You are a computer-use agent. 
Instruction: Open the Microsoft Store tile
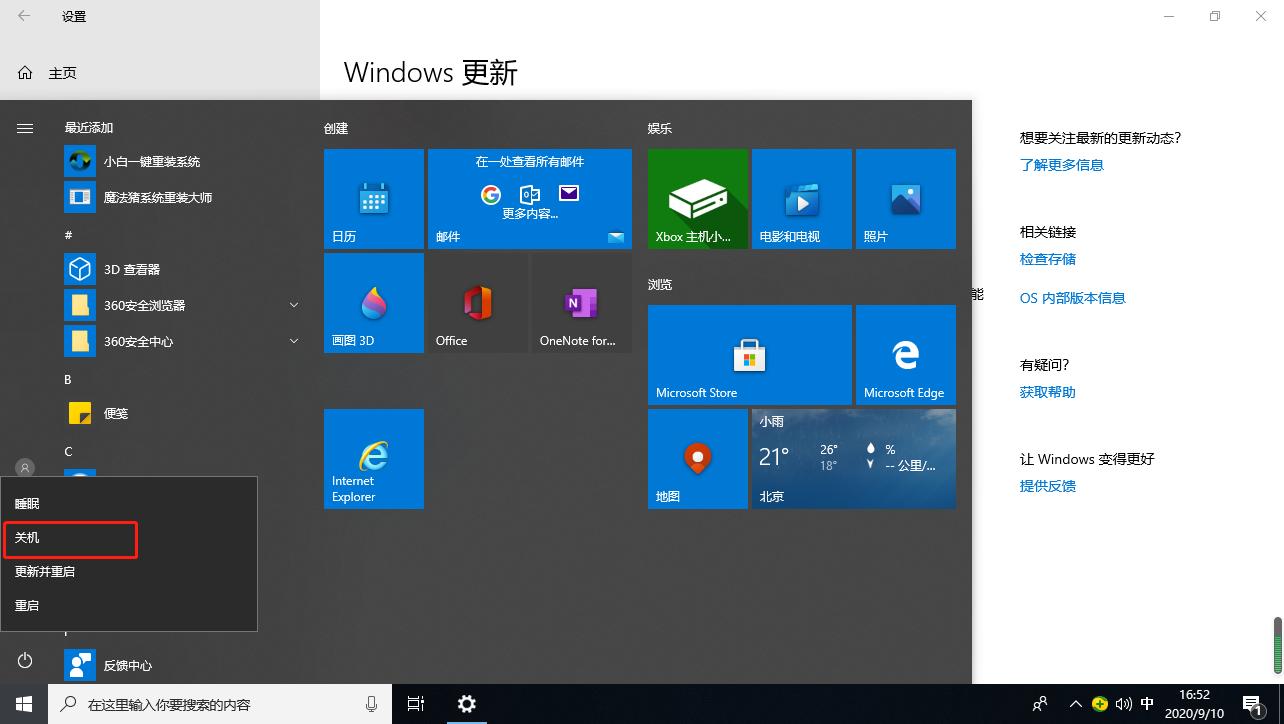749,354
